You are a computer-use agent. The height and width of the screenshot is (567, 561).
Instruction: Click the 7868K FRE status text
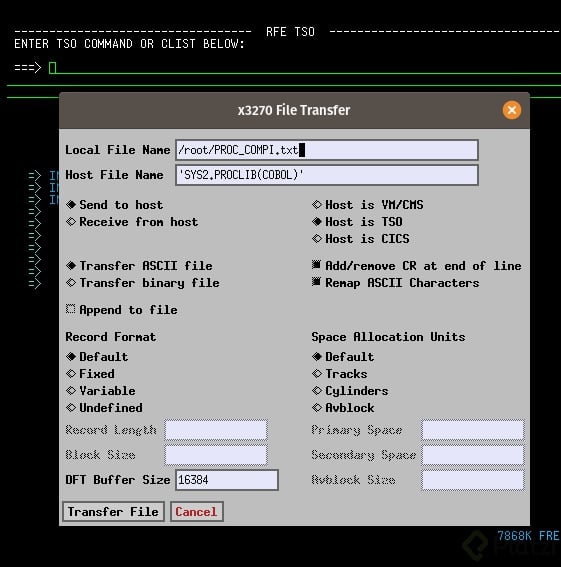pos(528,536)
